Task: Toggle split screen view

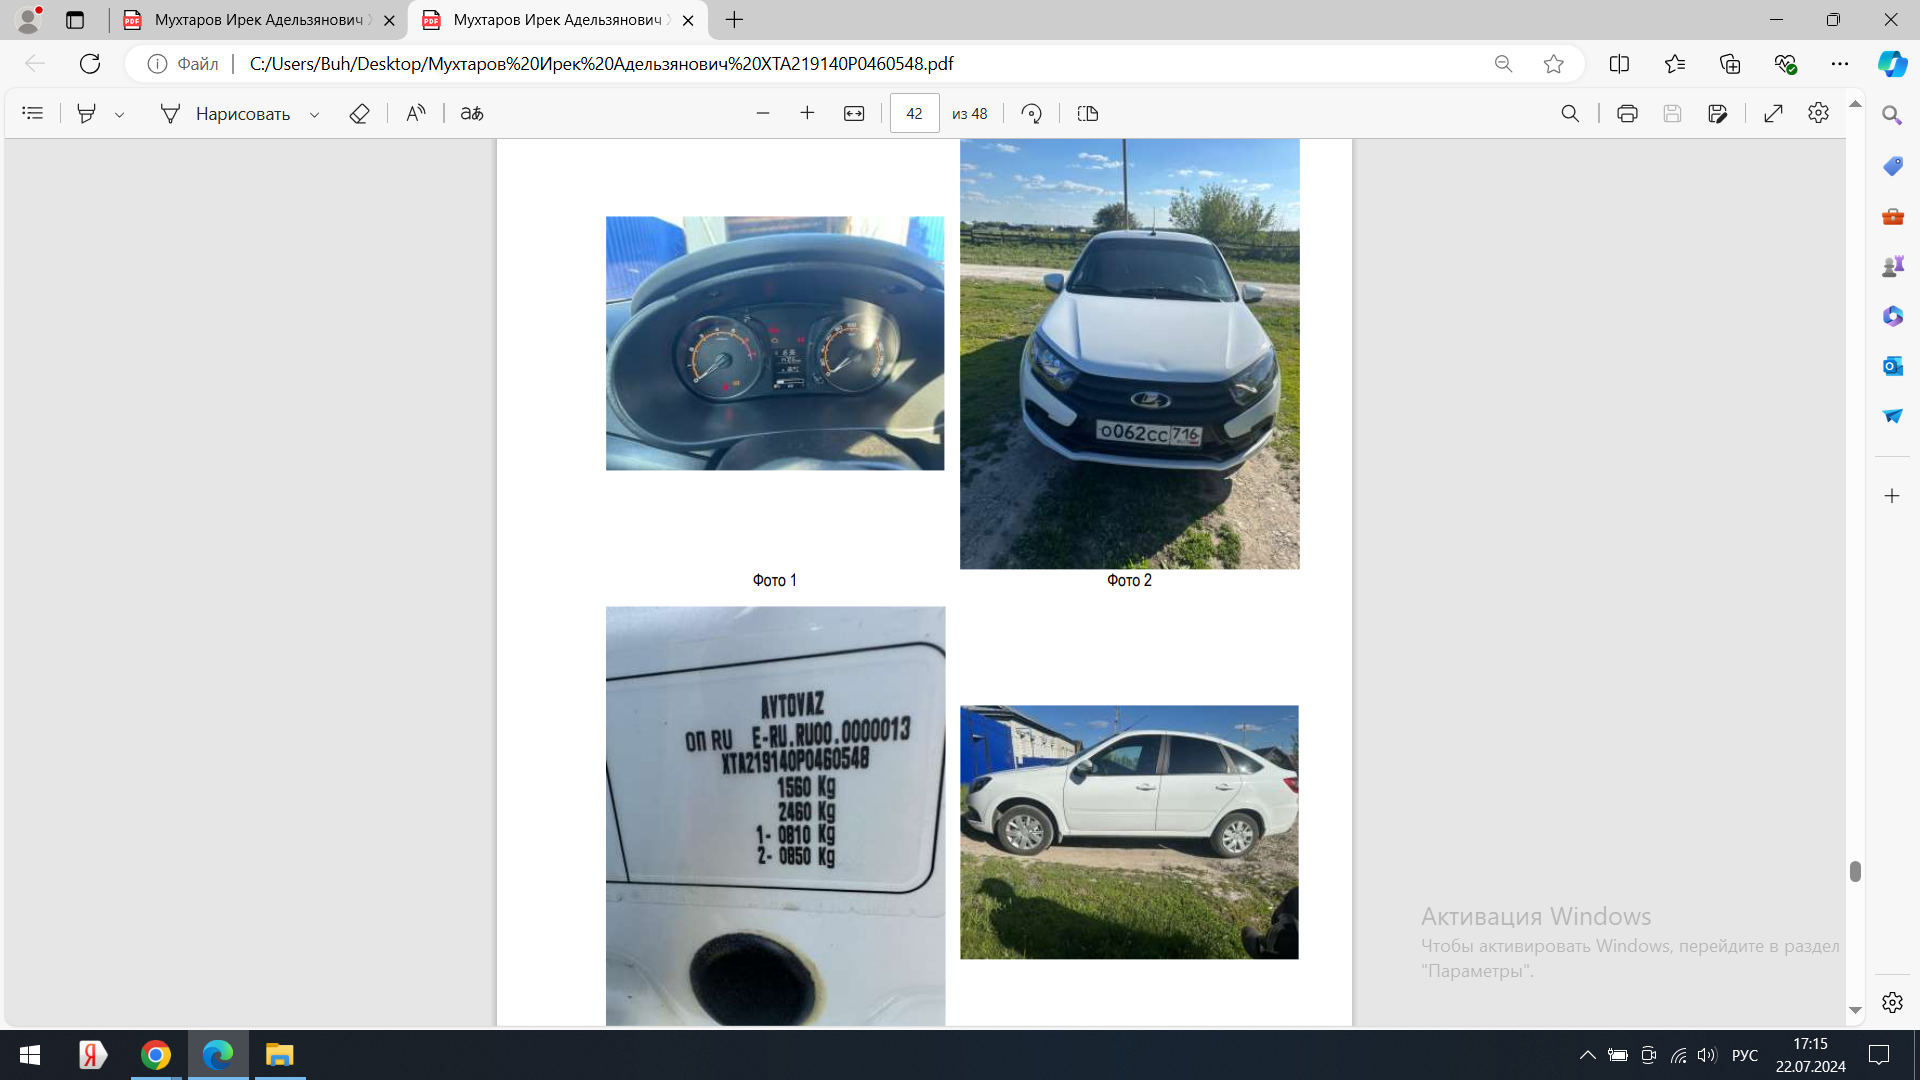Action: pos(1619,64)
